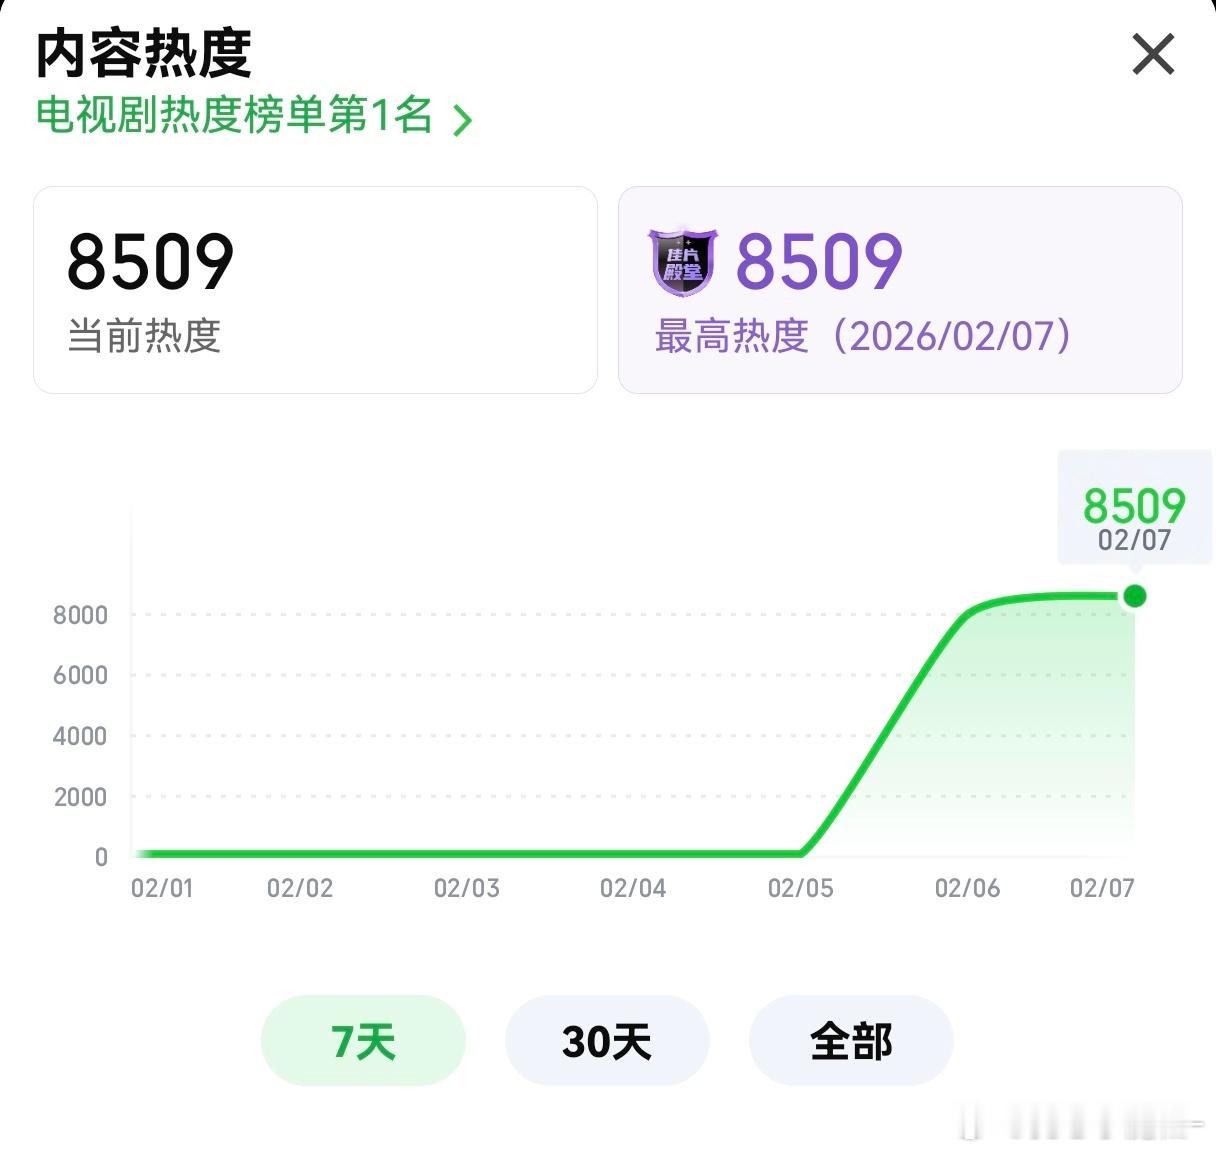Click the 最高热度 card with 2026/02/07
This screenshot has width=1216, height=1152.
(898, 289)
